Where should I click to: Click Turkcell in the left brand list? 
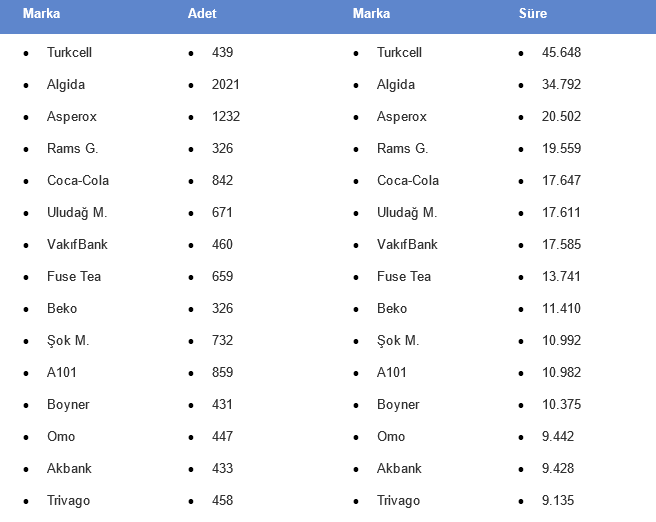(x=69, y=52)
